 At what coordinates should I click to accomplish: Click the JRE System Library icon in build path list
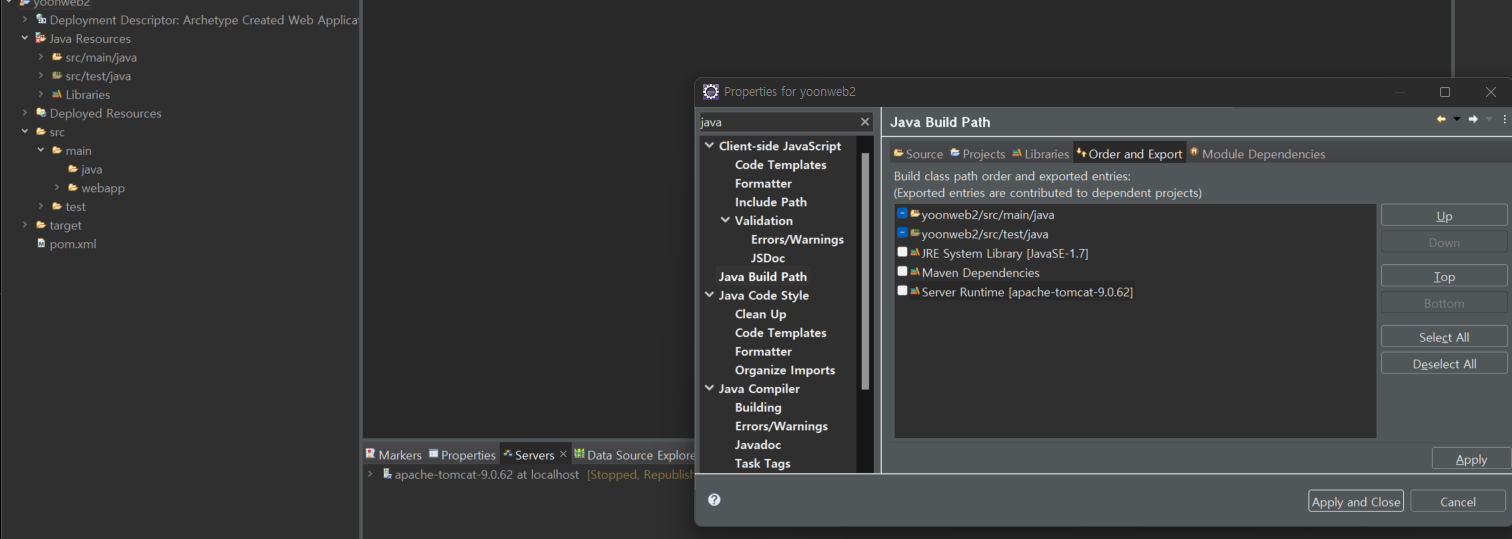(x=915, y=253)
